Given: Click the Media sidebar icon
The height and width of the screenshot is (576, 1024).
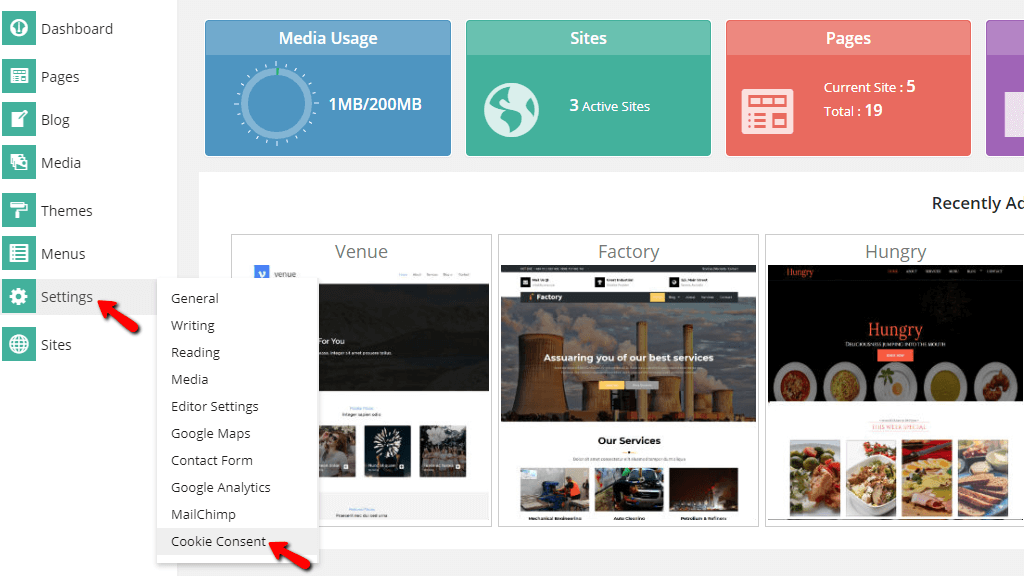Looking at the screenshot, I should point(19,163).
